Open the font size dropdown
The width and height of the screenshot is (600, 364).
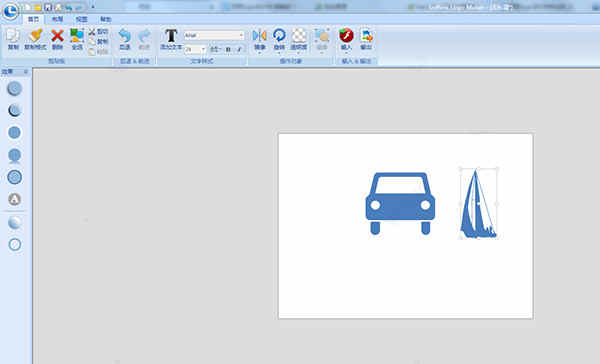coord(195,49)
